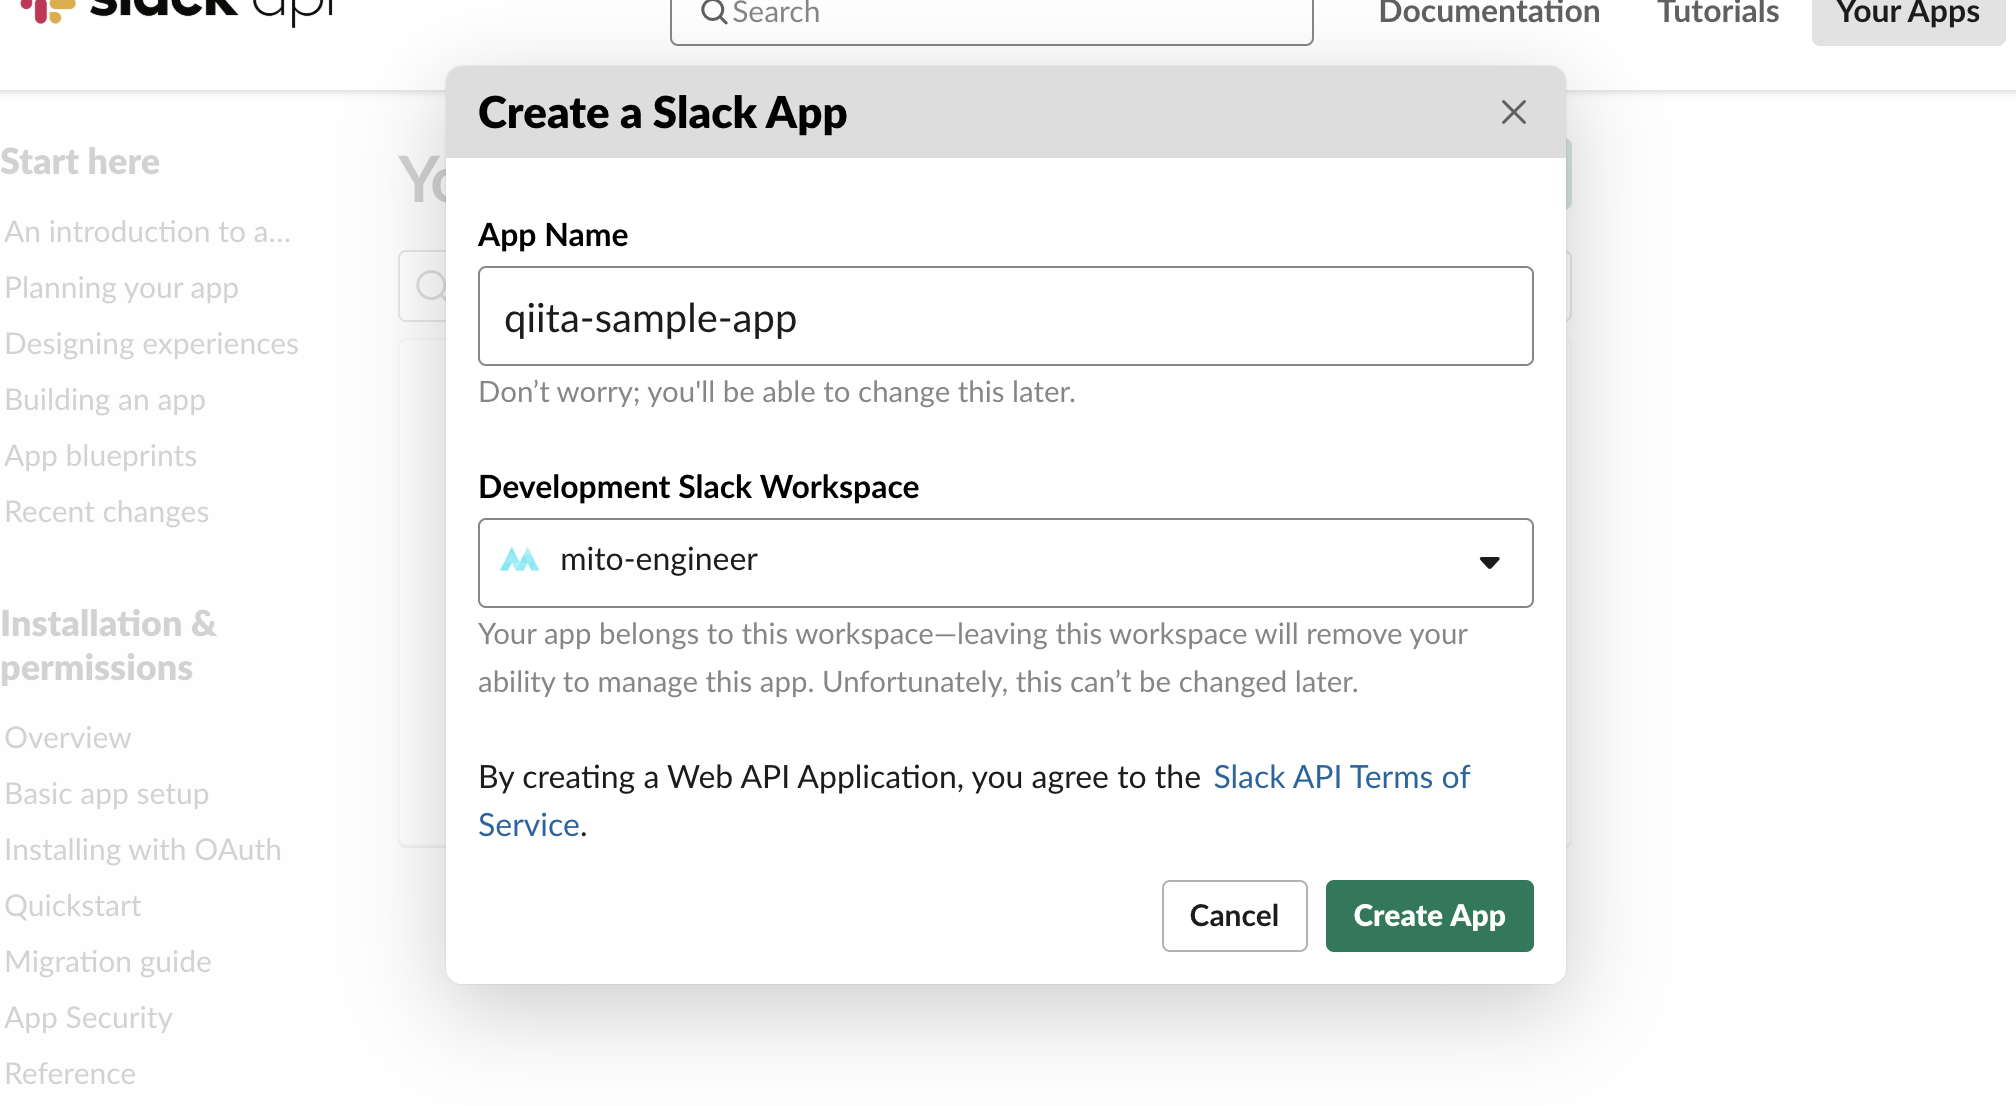Click the search magnifier icon in header
Viewport: 2016px width, 1106px height.
(x=714, y=13)
